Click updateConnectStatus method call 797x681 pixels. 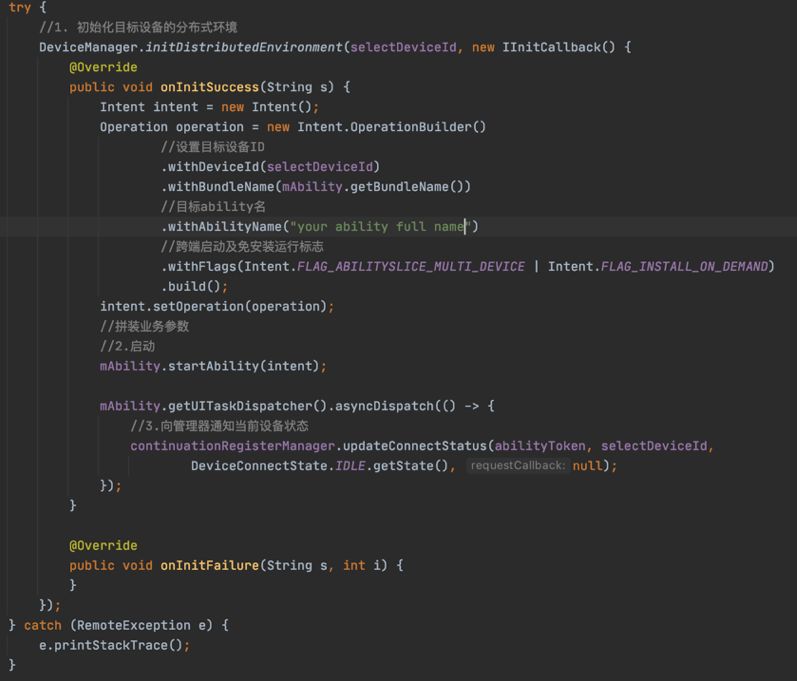(x=415, y=446)
